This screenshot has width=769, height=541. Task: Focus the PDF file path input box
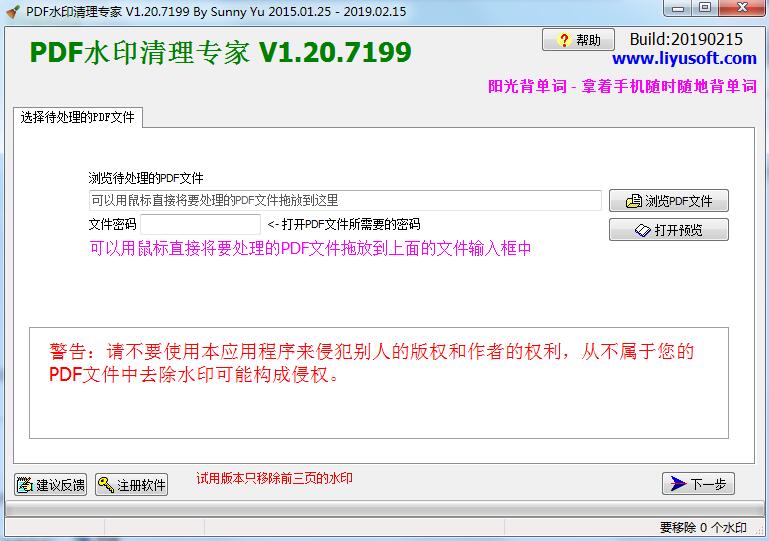[x=345, y=200]
